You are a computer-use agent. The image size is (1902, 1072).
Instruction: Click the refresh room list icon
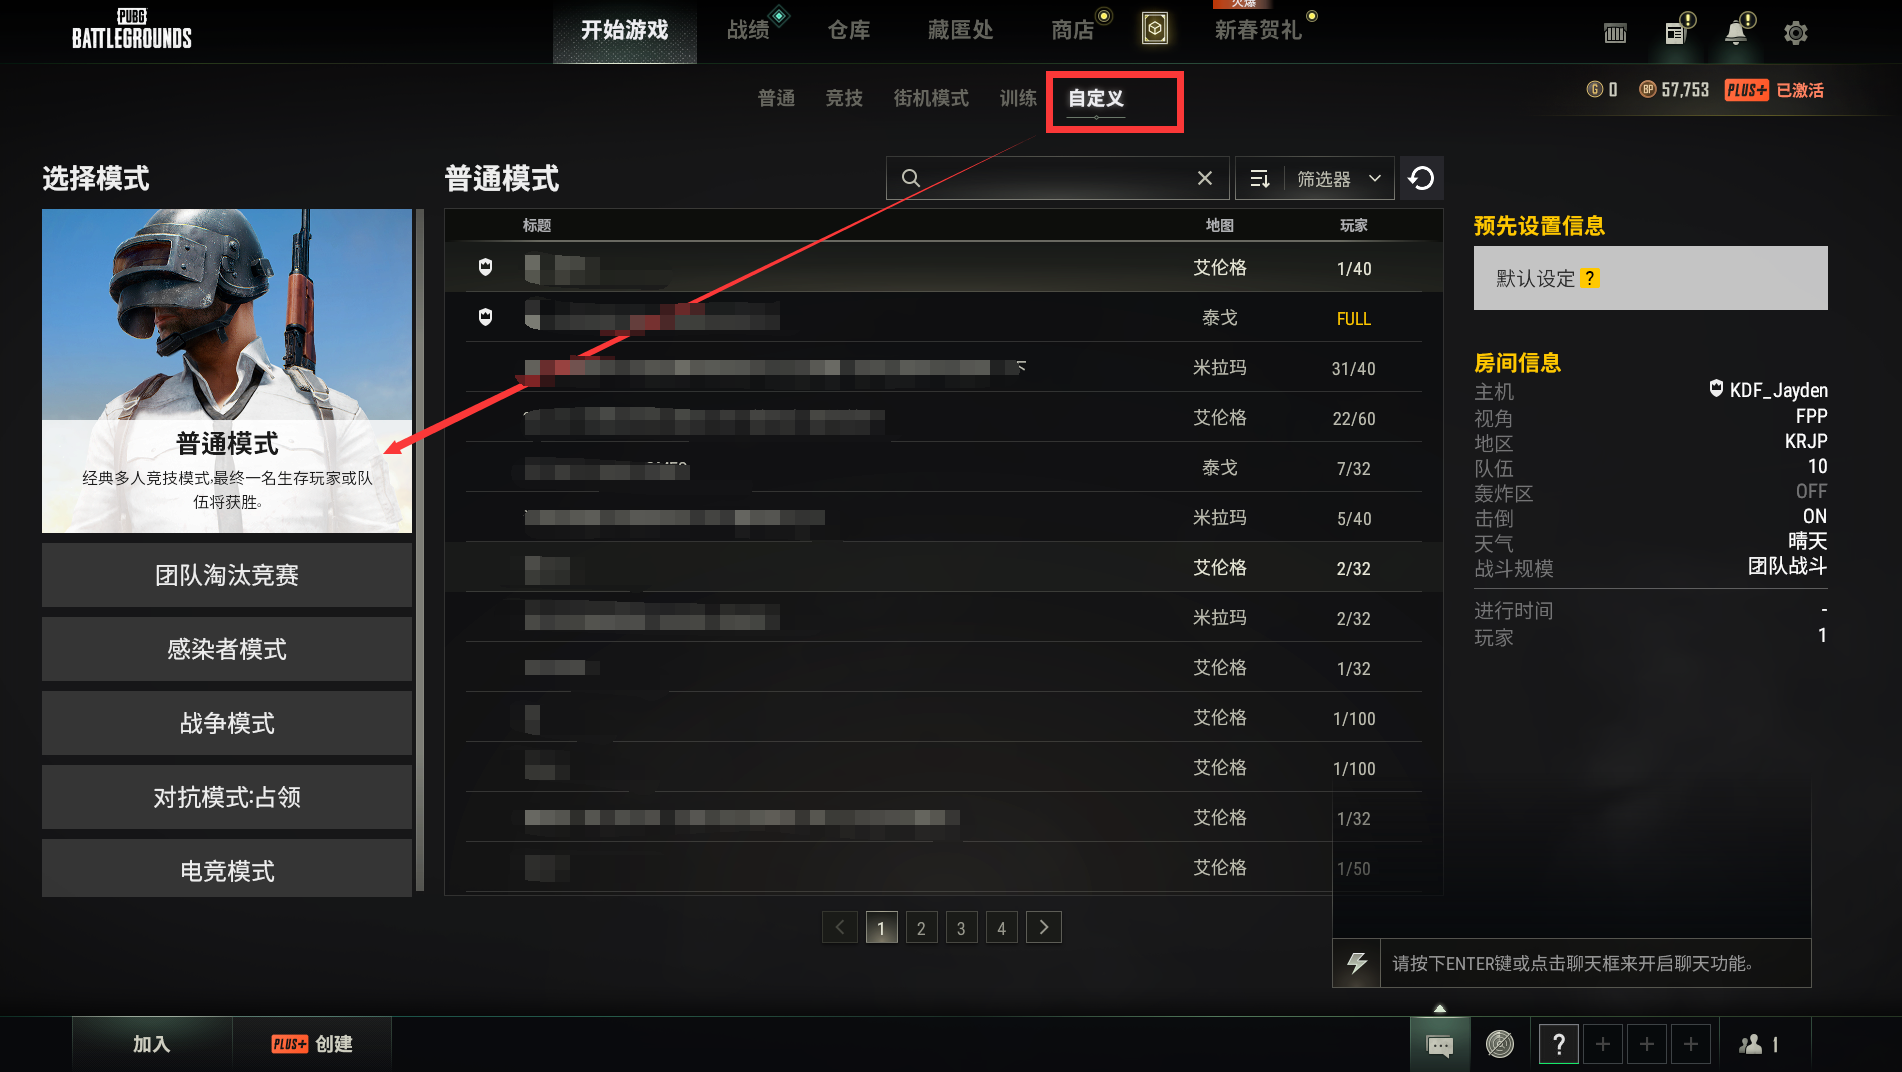click(x=1421, y=178)
